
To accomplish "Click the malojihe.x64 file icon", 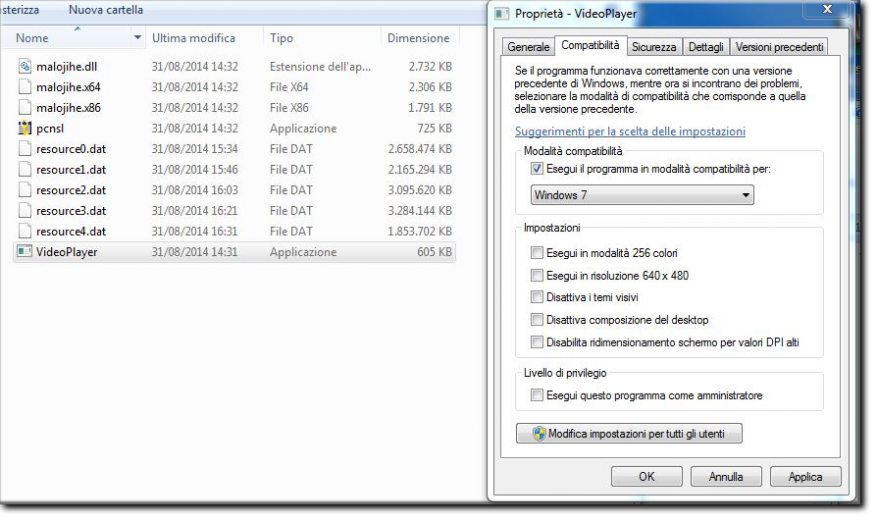I will tap(25, 87).
